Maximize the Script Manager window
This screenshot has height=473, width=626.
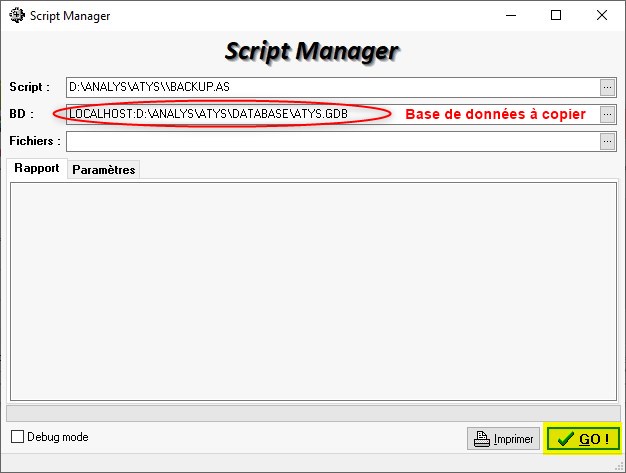coord(555,15)
